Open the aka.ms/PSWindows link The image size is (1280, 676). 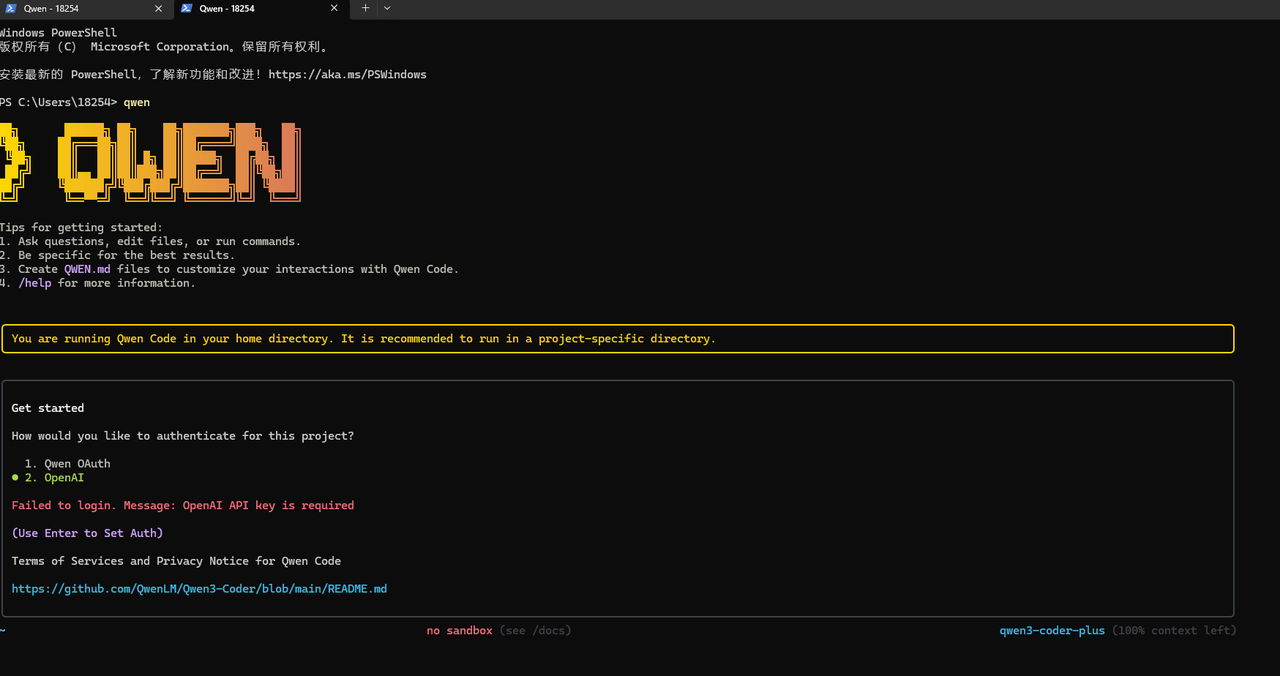click(347, 75)
